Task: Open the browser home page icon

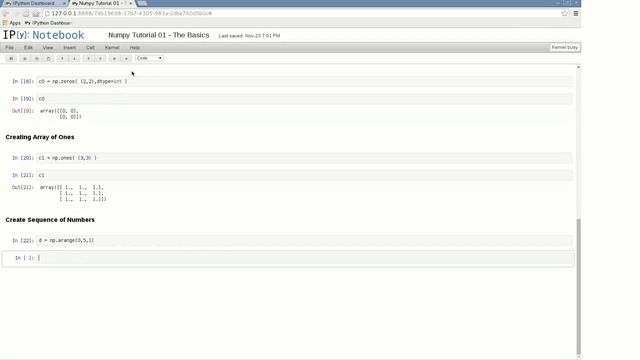Action: (36, 13)
